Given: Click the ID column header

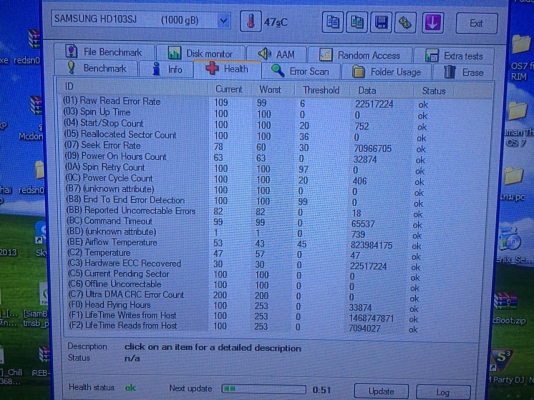Looking at the screenshot, I should [x=134, y=87].
